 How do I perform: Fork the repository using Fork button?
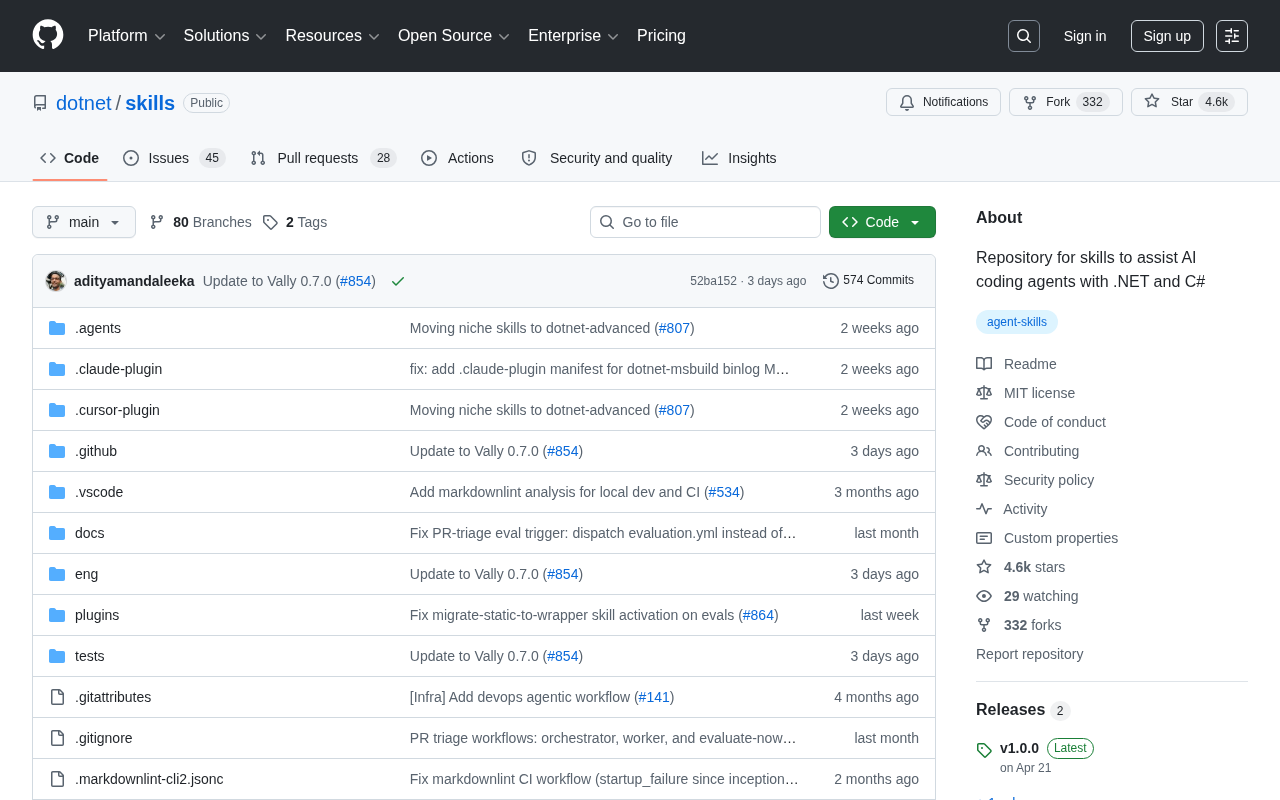coord(1065,102)
